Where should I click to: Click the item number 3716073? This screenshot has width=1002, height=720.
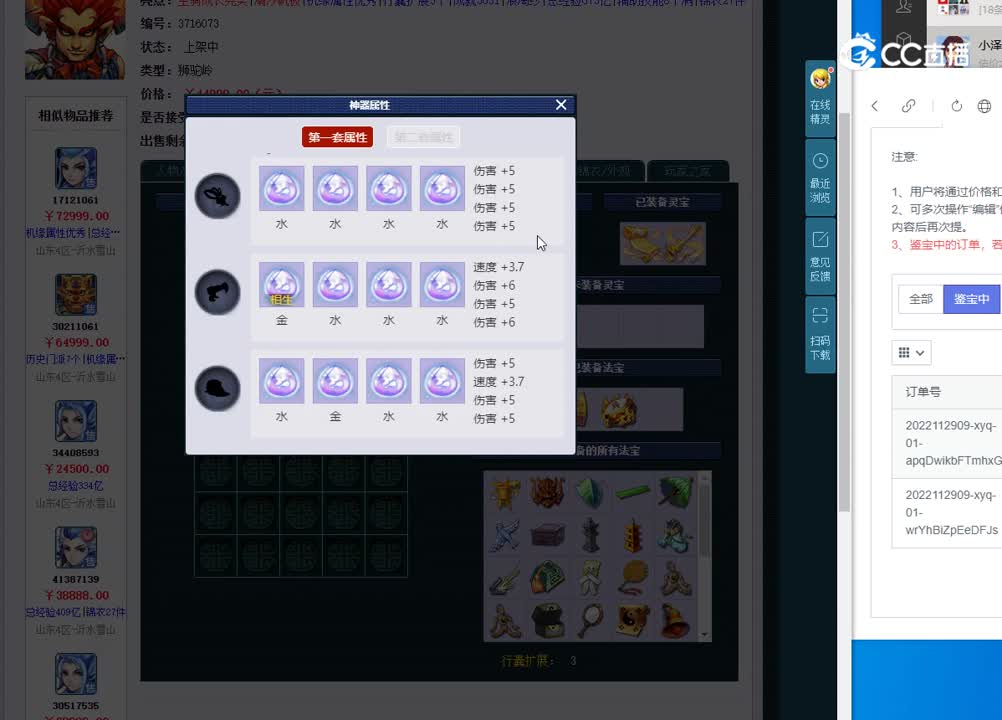click(198, 24)
